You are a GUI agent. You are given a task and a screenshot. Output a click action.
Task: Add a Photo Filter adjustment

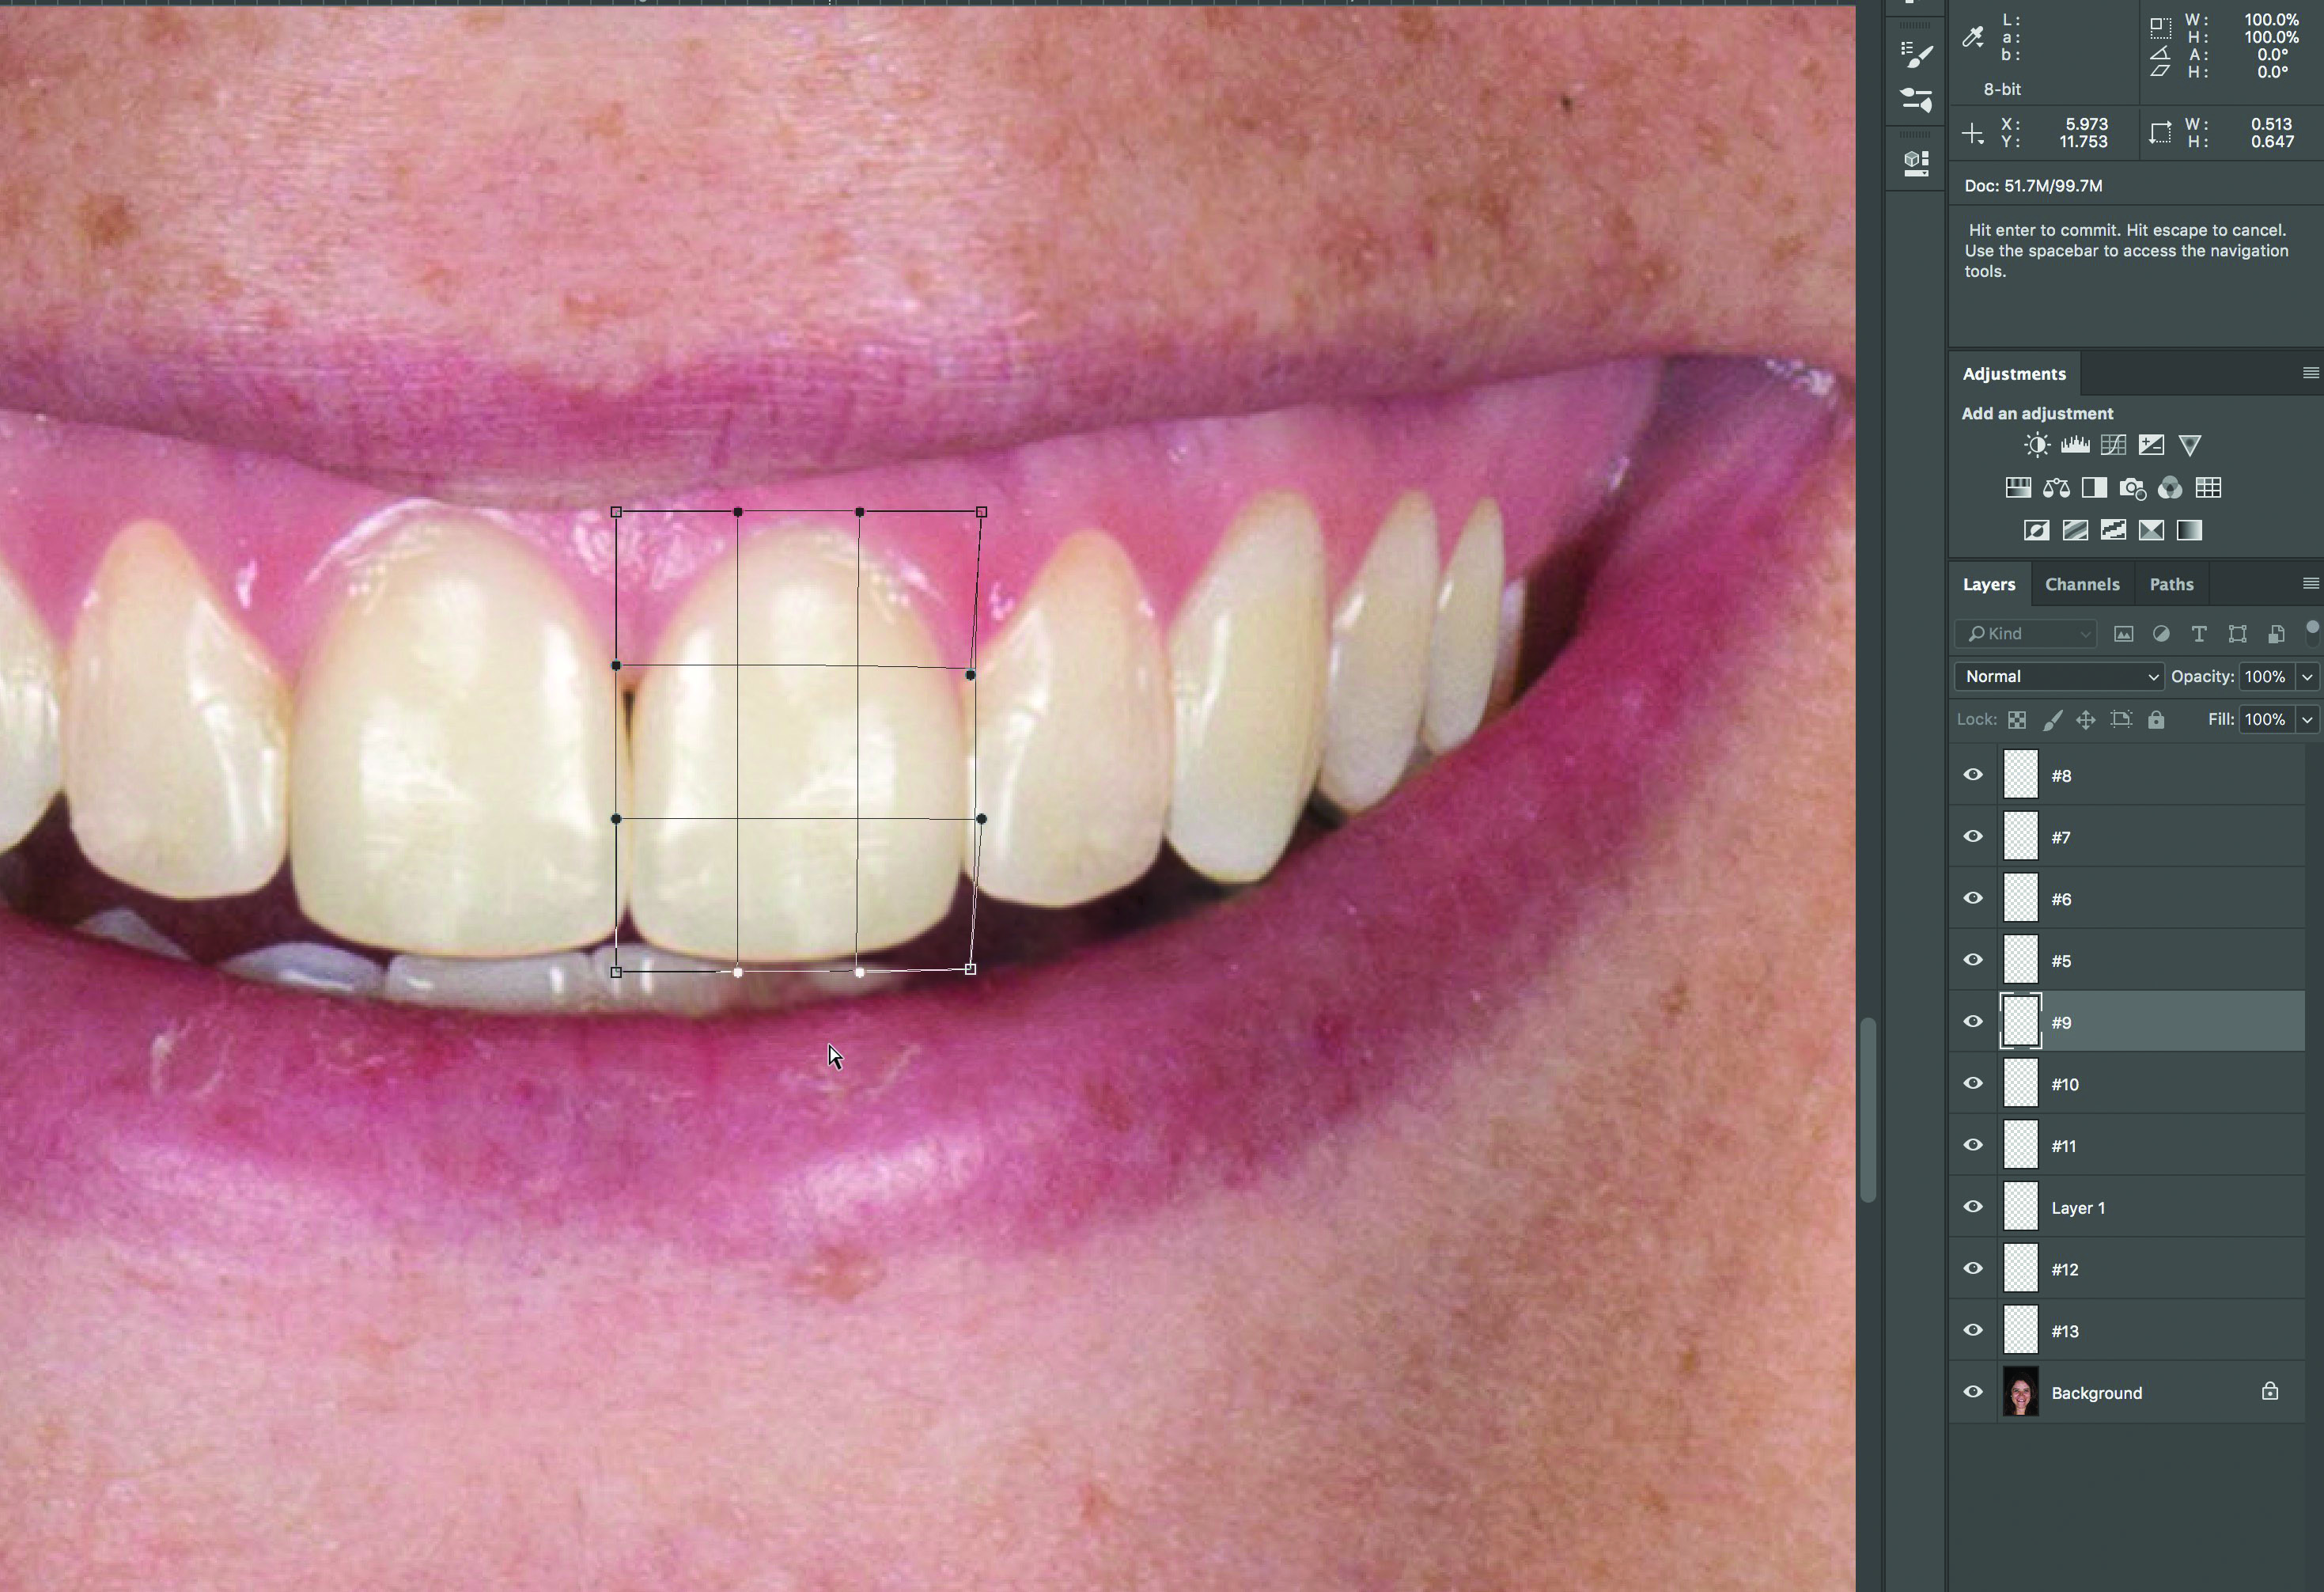(x=2132, y=488)
